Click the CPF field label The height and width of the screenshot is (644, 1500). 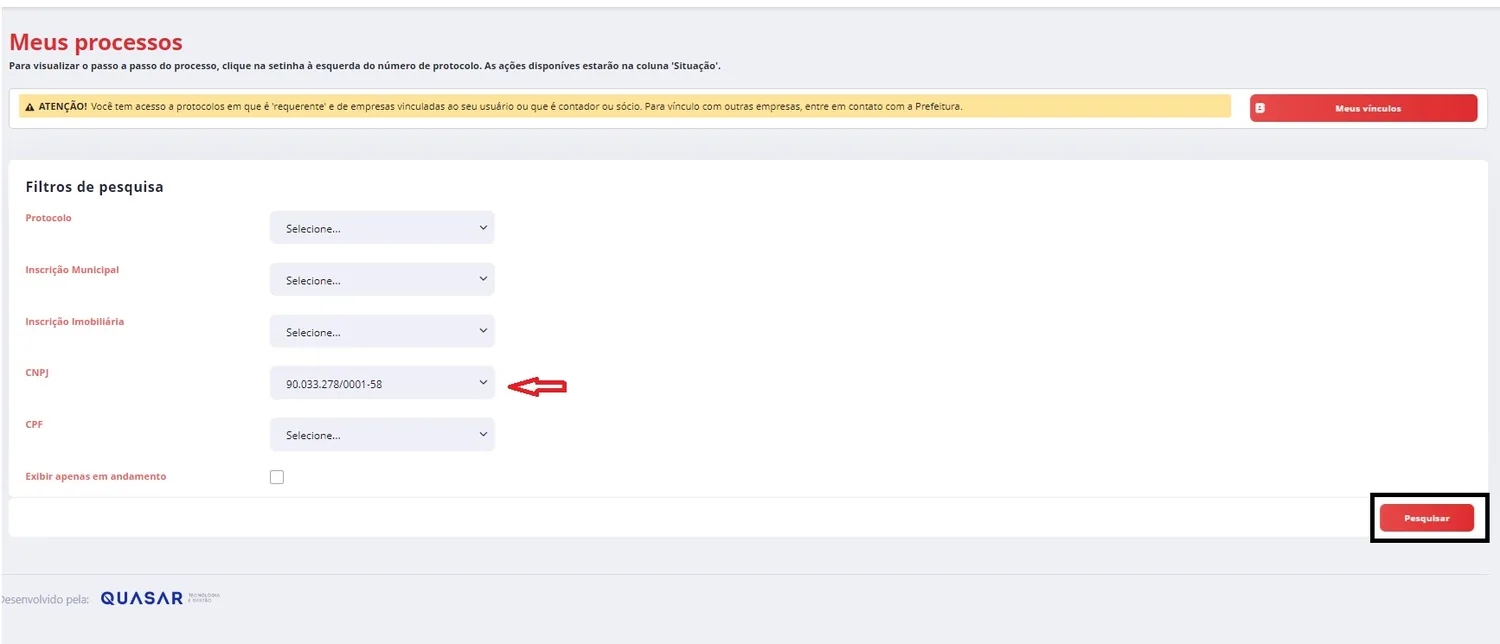(34, 424)
